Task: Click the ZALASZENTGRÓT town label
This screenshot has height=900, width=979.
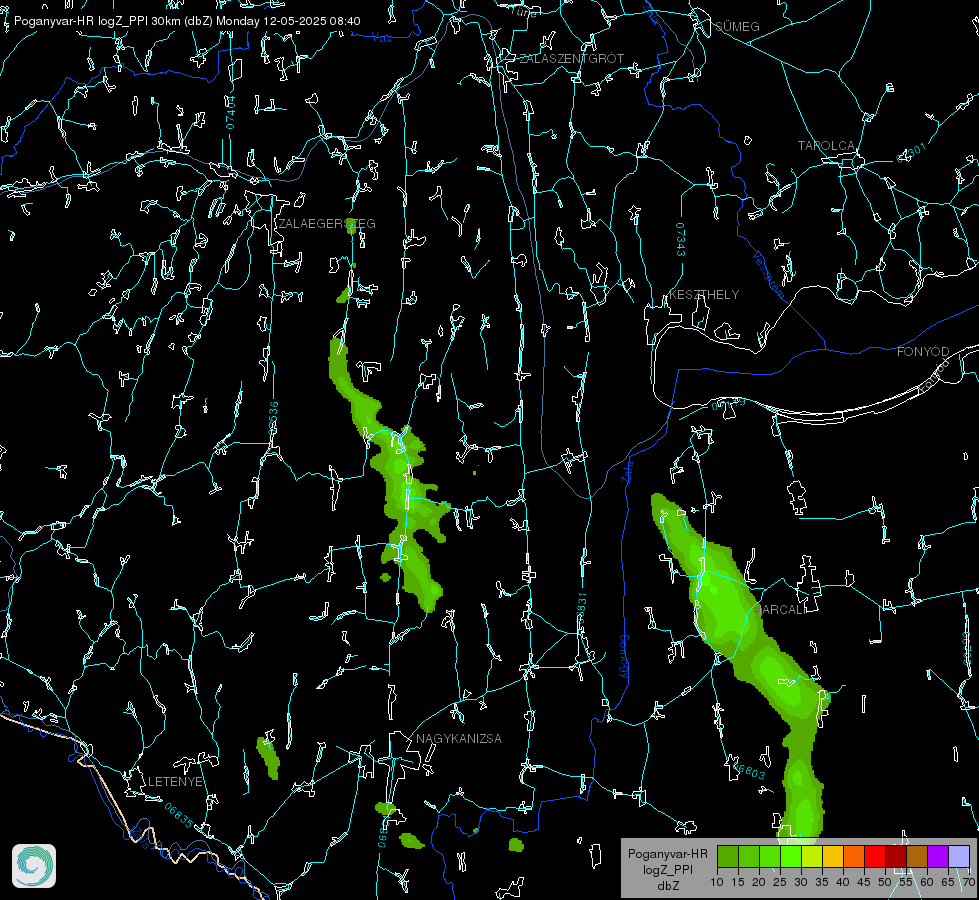Action: 571,59
